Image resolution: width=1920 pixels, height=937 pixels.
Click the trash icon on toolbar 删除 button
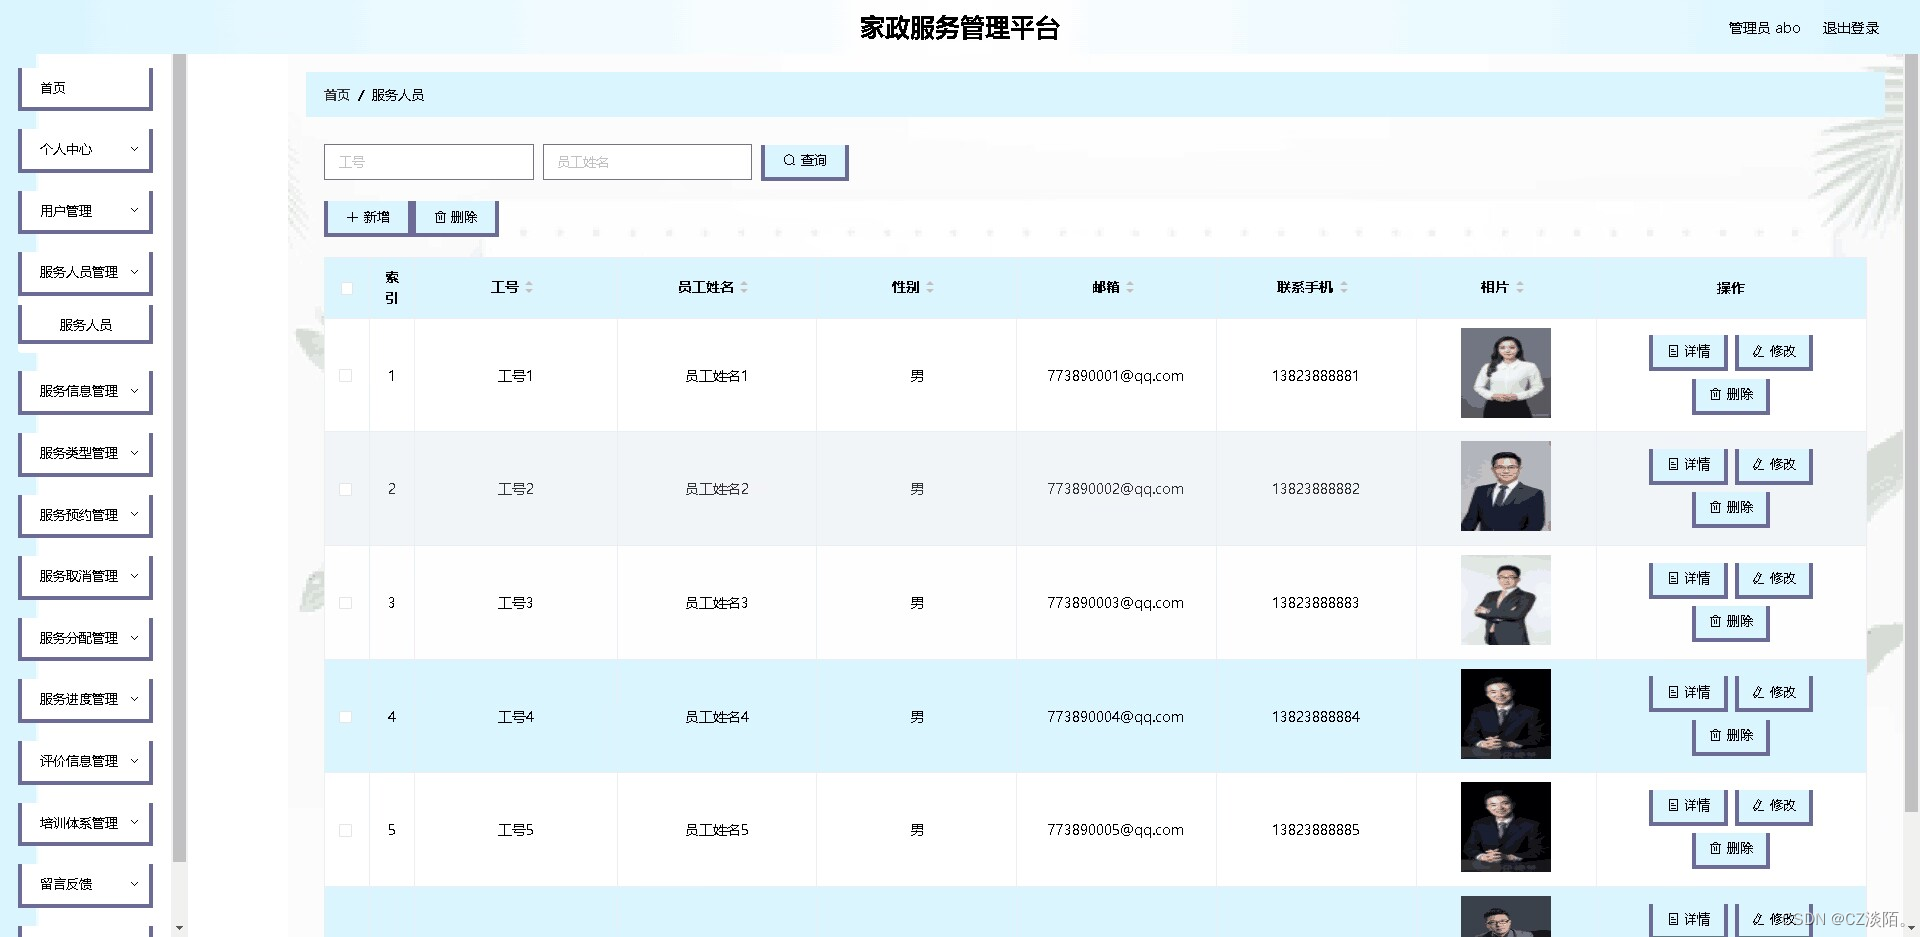point(440,217)
